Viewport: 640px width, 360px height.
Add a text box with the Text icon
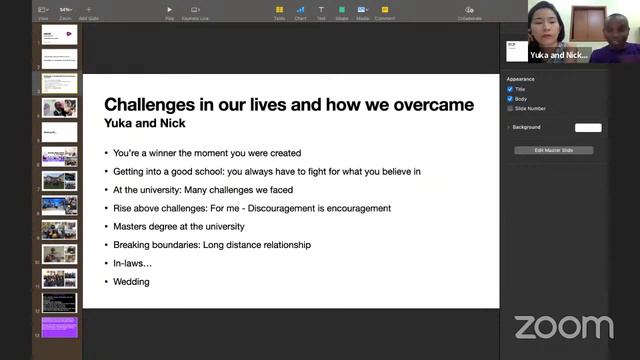(321, 10)
